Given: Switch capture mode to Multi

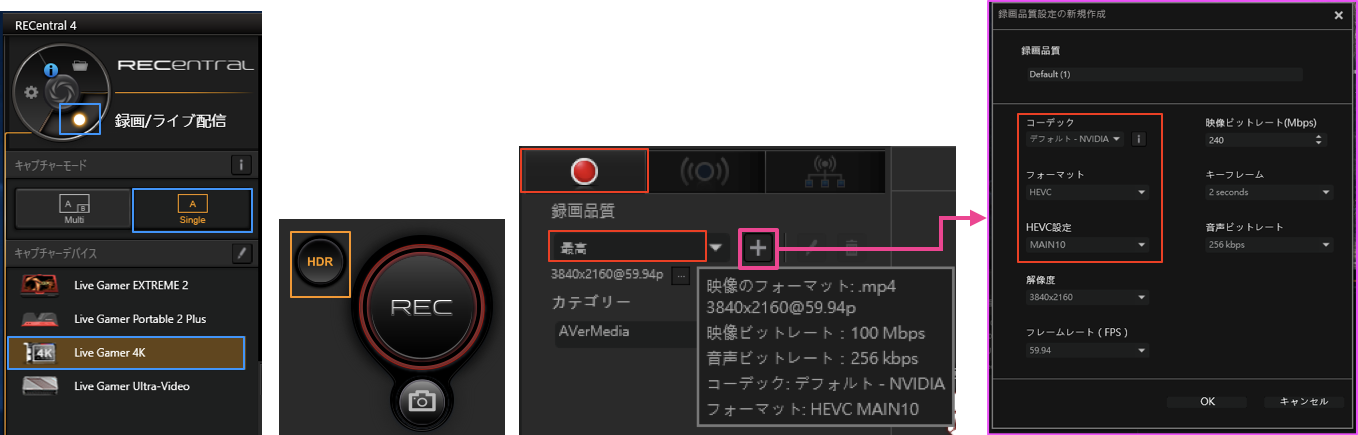Looking at the screenshot, I should pos(73,208).
